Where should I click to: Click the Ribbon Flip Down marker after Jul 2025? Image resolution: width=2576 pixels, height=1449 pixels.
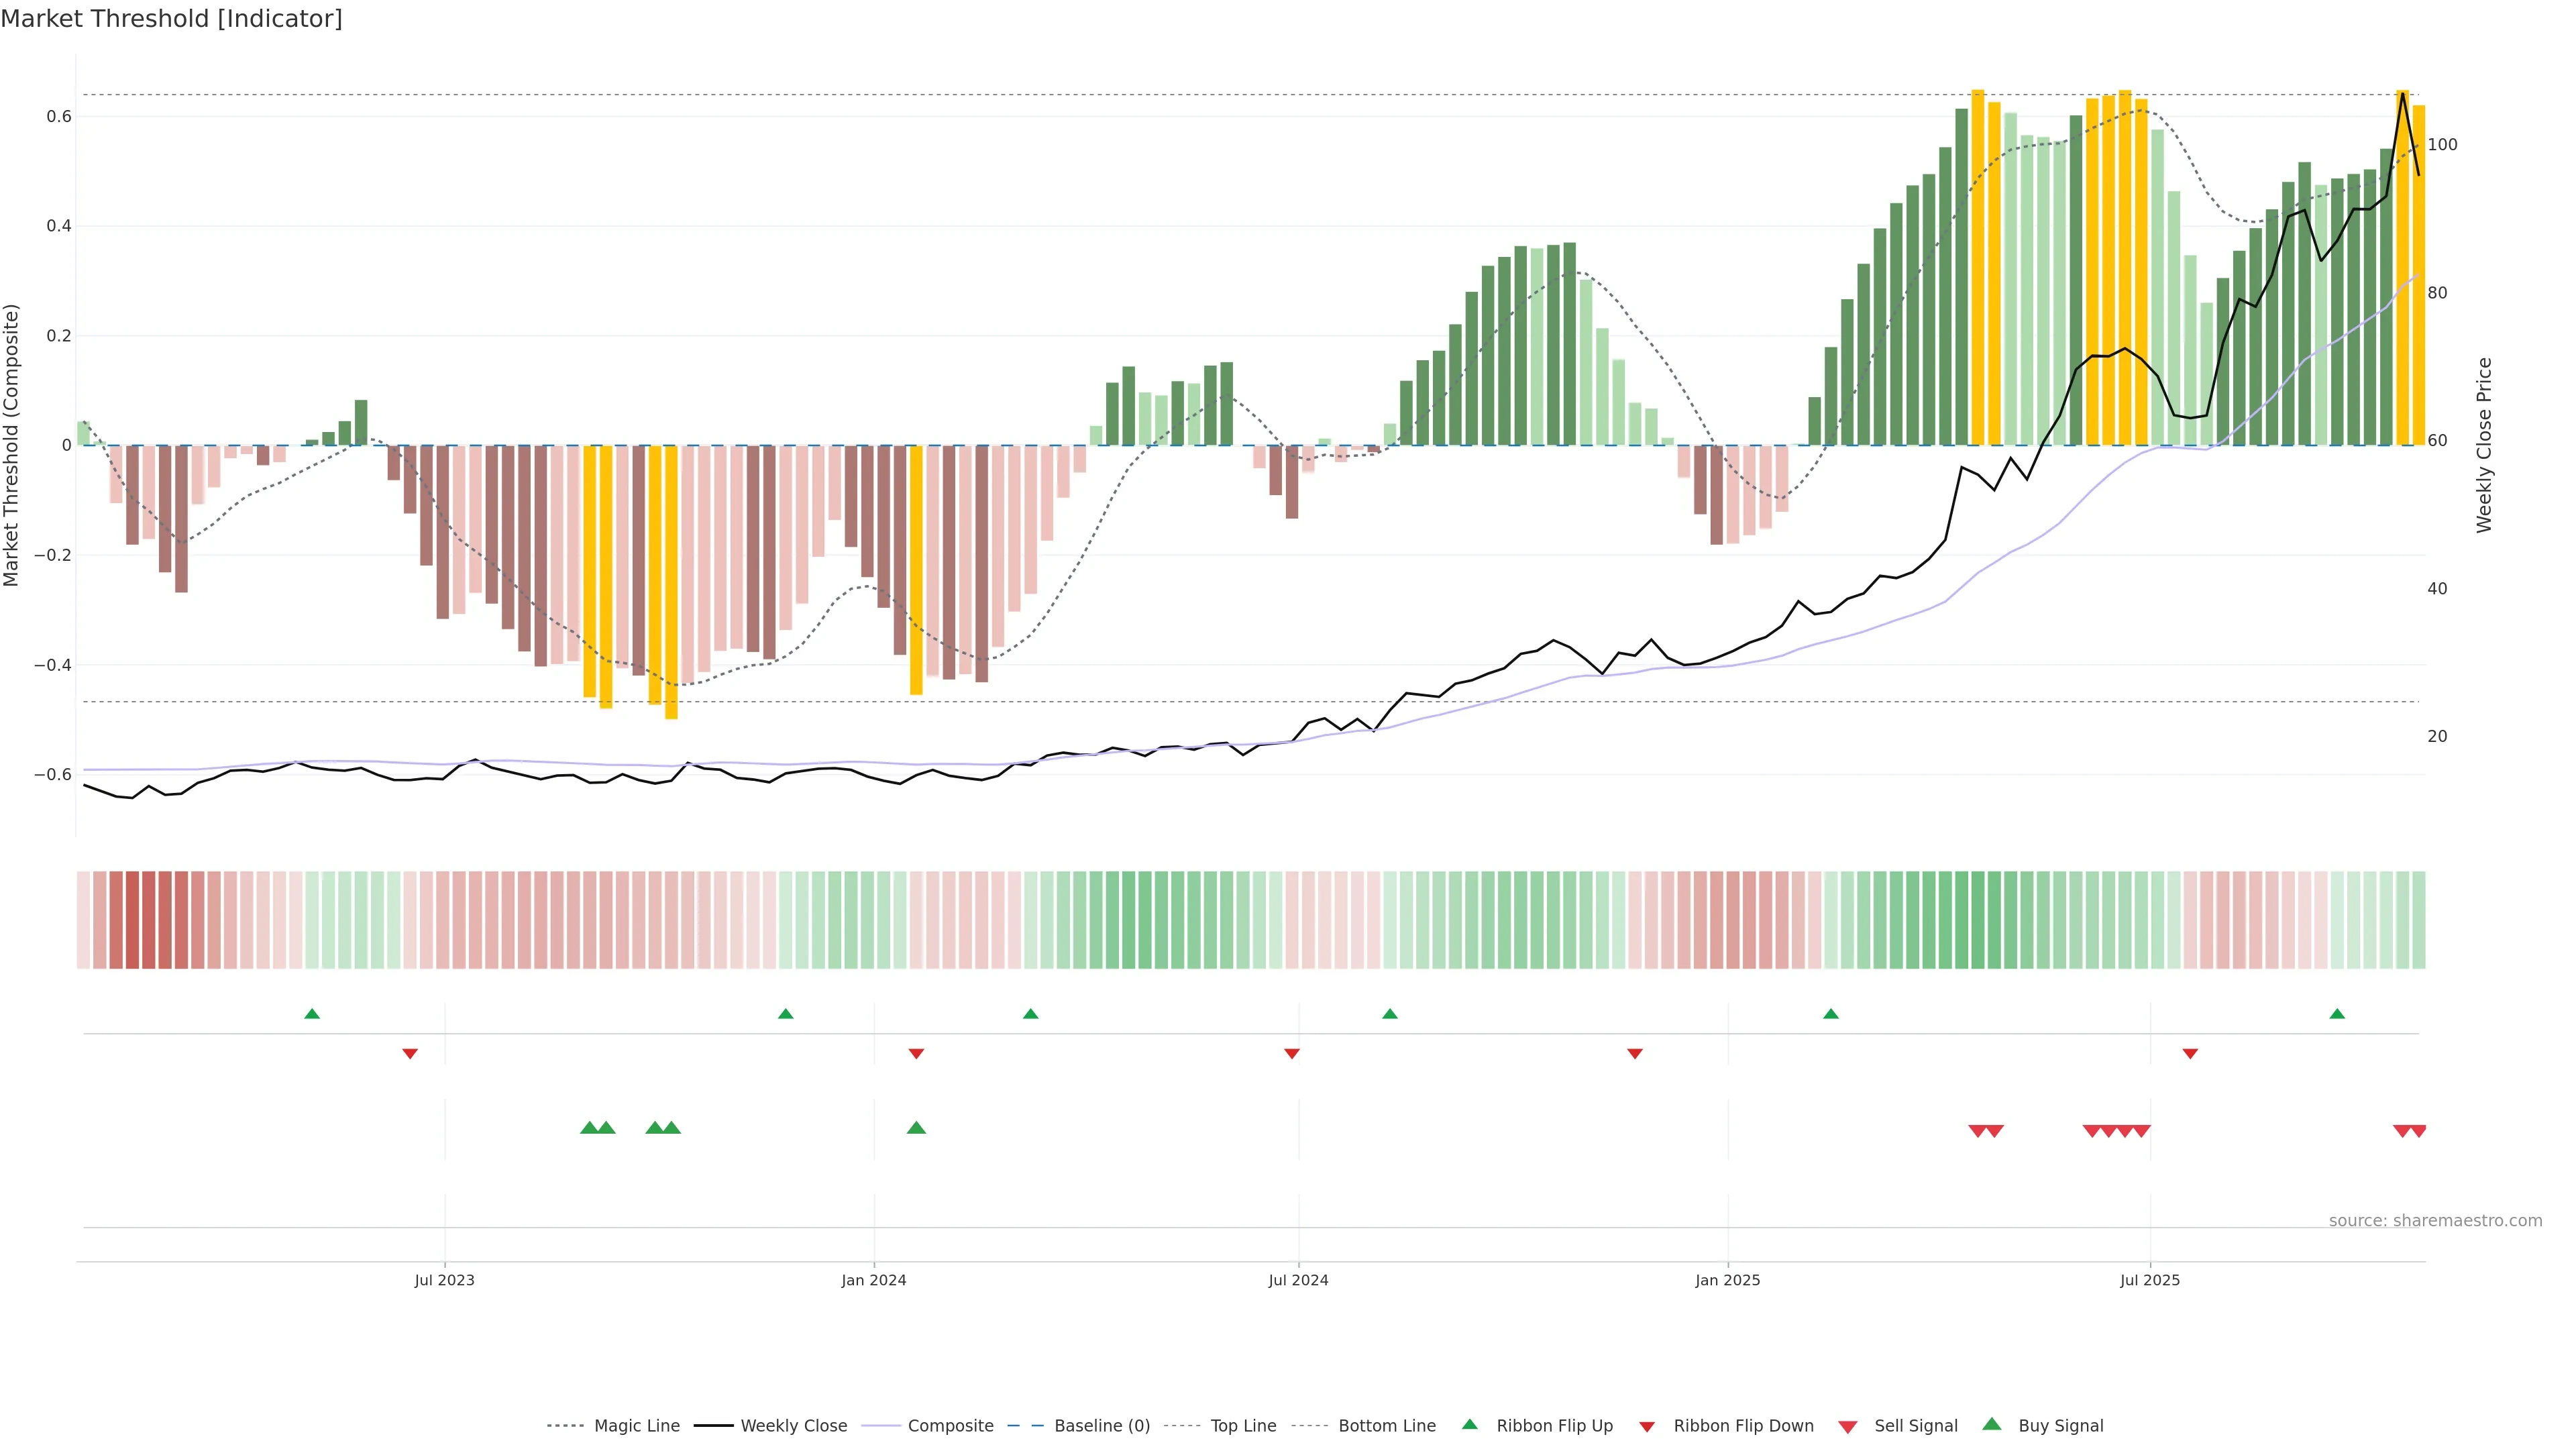point(2190,1054)
